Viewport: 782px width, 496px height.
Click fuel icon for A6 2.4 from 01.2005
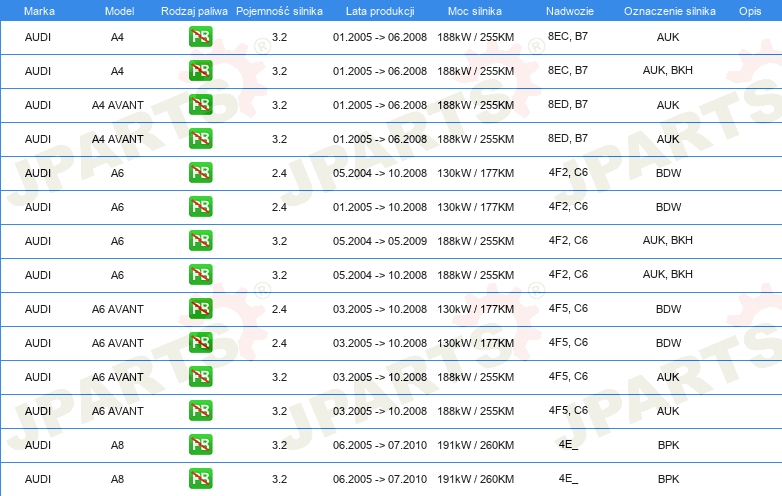(x=200, y=207)
